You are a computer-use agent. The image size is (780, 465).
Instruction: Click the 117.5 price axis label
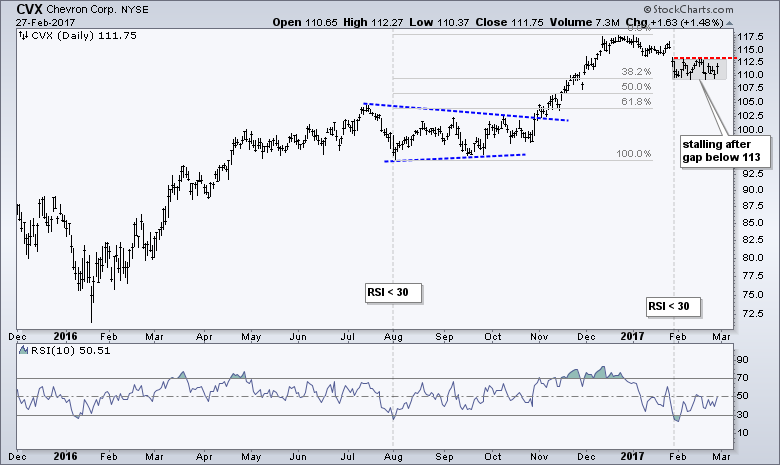point(750,37)
